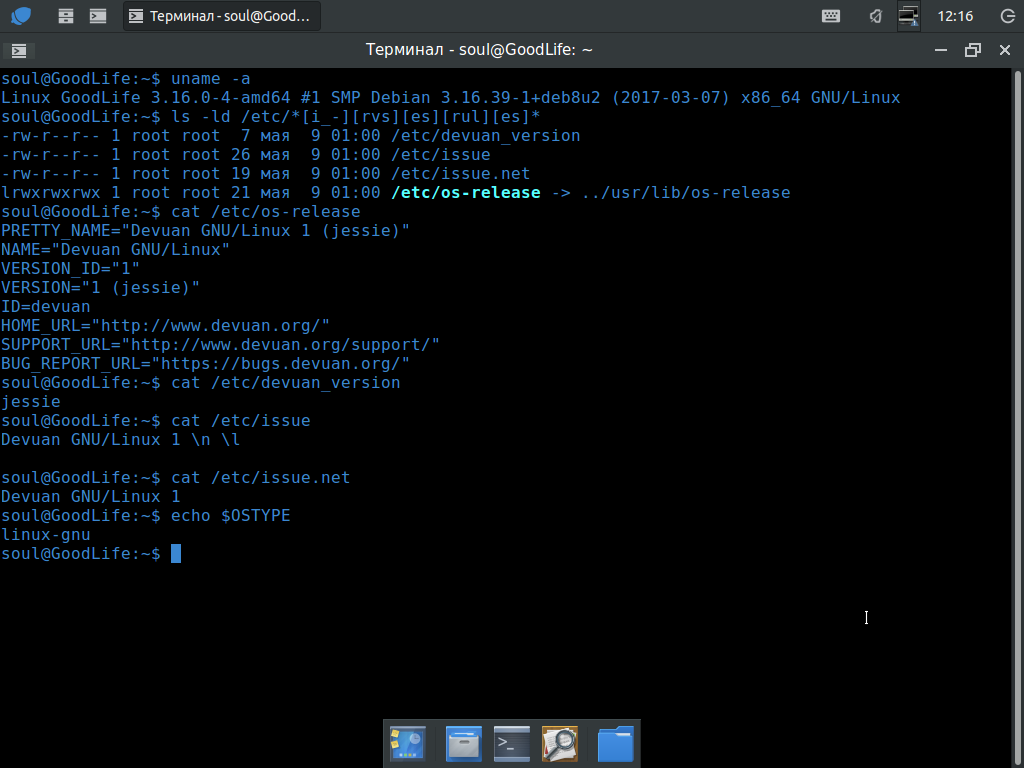The height and width of the screenshot is (768, 1024).
Task: Show desktop via dock icon with sticky notes
Action: coord(408,744)
